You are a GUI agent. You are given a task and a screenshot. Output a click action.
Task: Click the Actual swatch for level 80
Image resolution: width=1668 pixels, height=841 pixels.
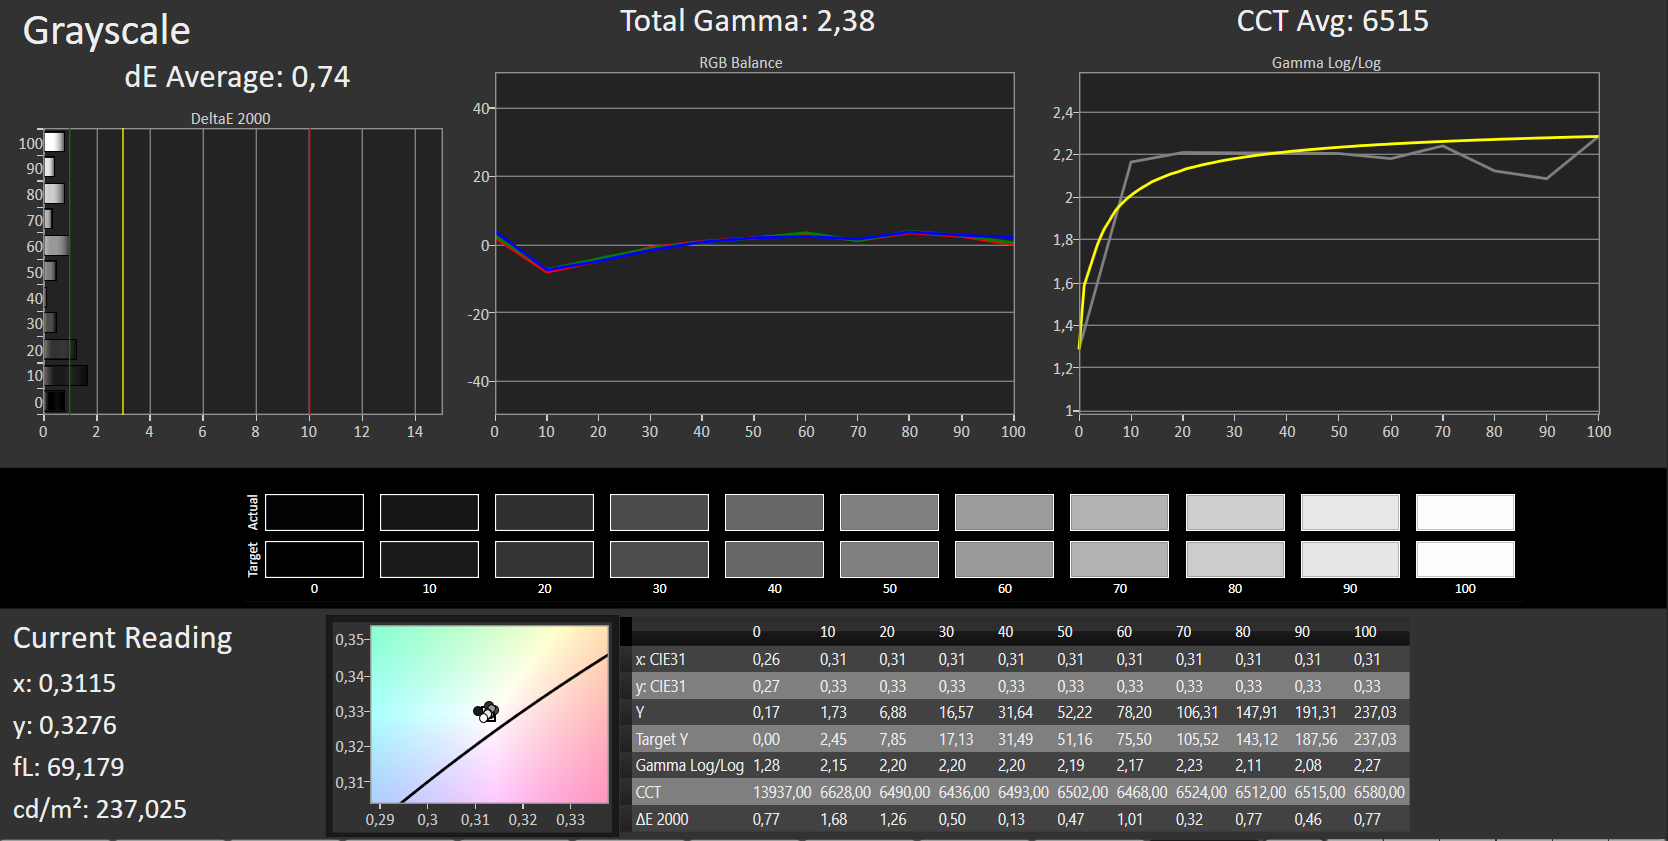point(1235,512)
